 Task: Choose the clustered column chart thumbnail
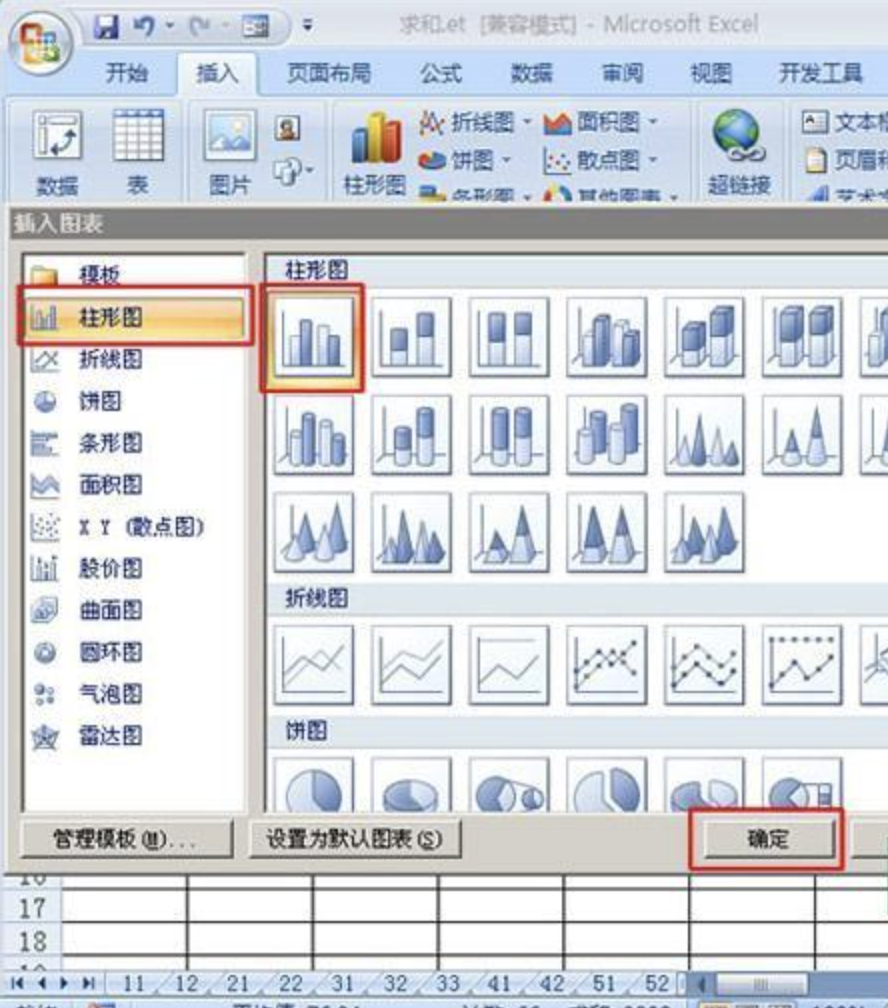(x=313, y=337)
